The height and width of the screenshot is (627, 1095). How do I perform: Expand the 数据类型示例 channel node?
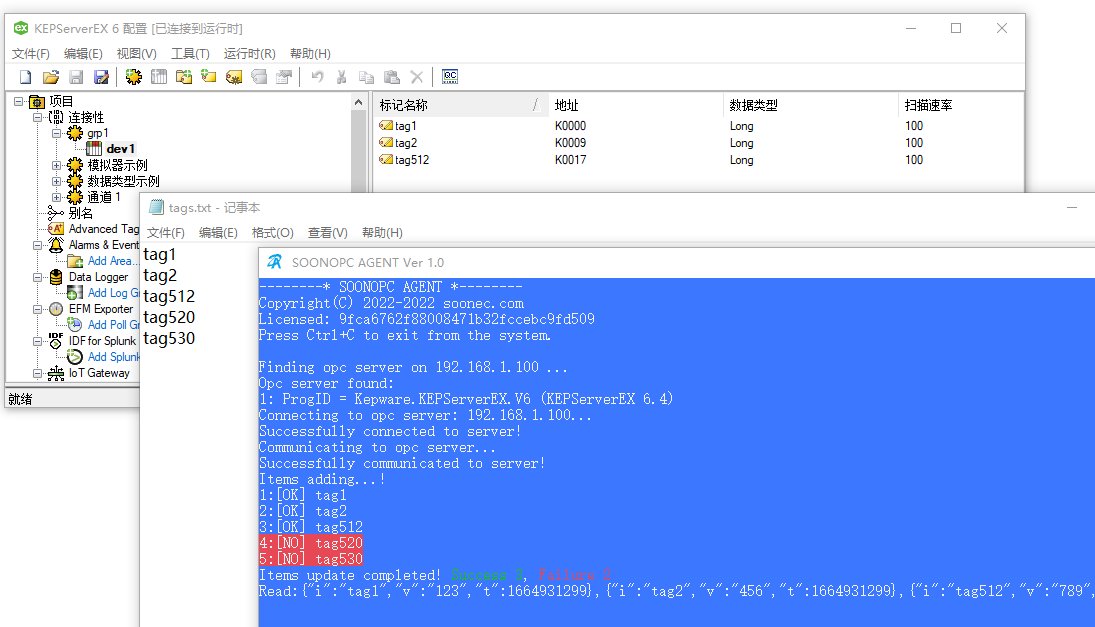[x=57, y=181]
